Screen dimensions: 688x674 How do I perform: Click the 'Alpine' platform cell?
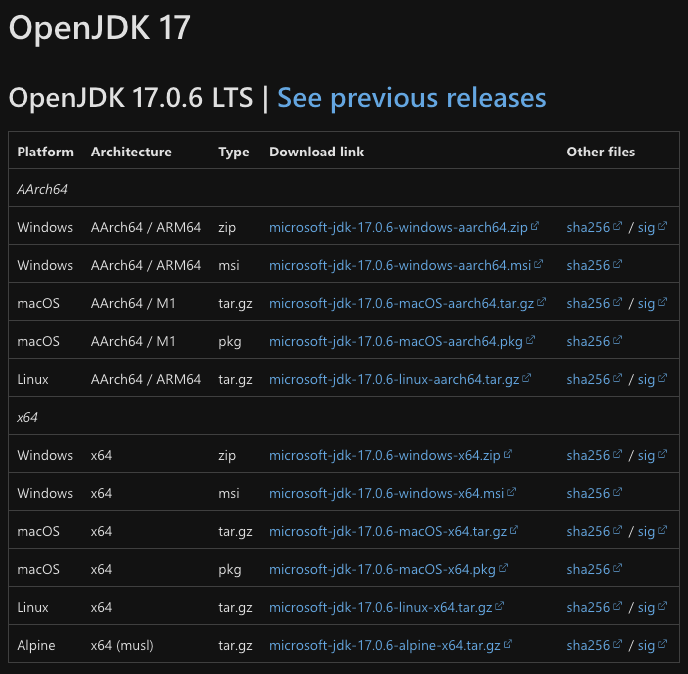pyautogui.click(x=36, y=645)
